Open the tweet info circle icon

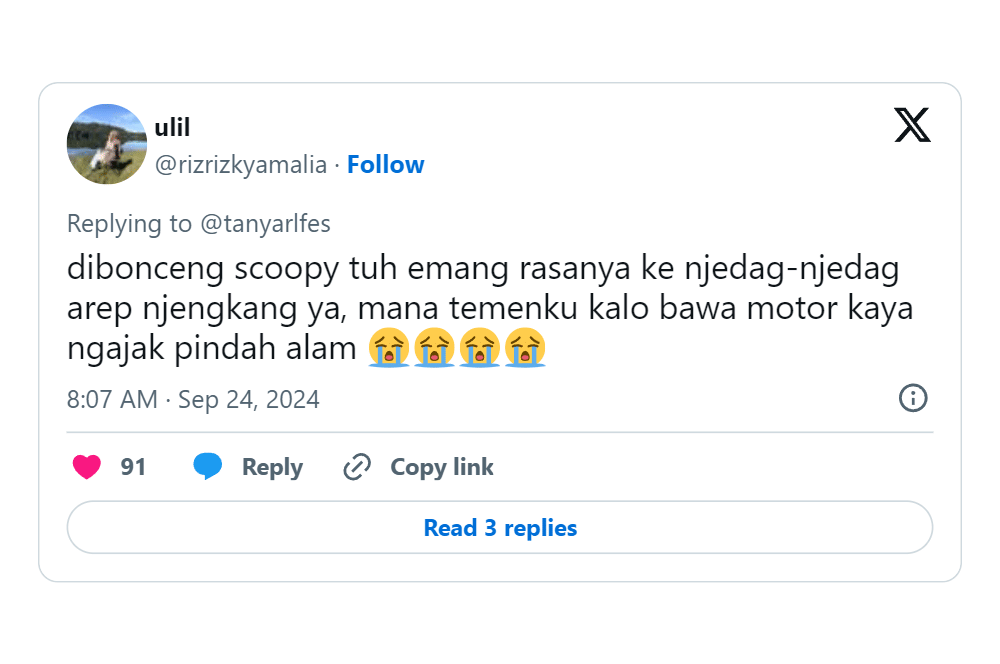(913, 398)
